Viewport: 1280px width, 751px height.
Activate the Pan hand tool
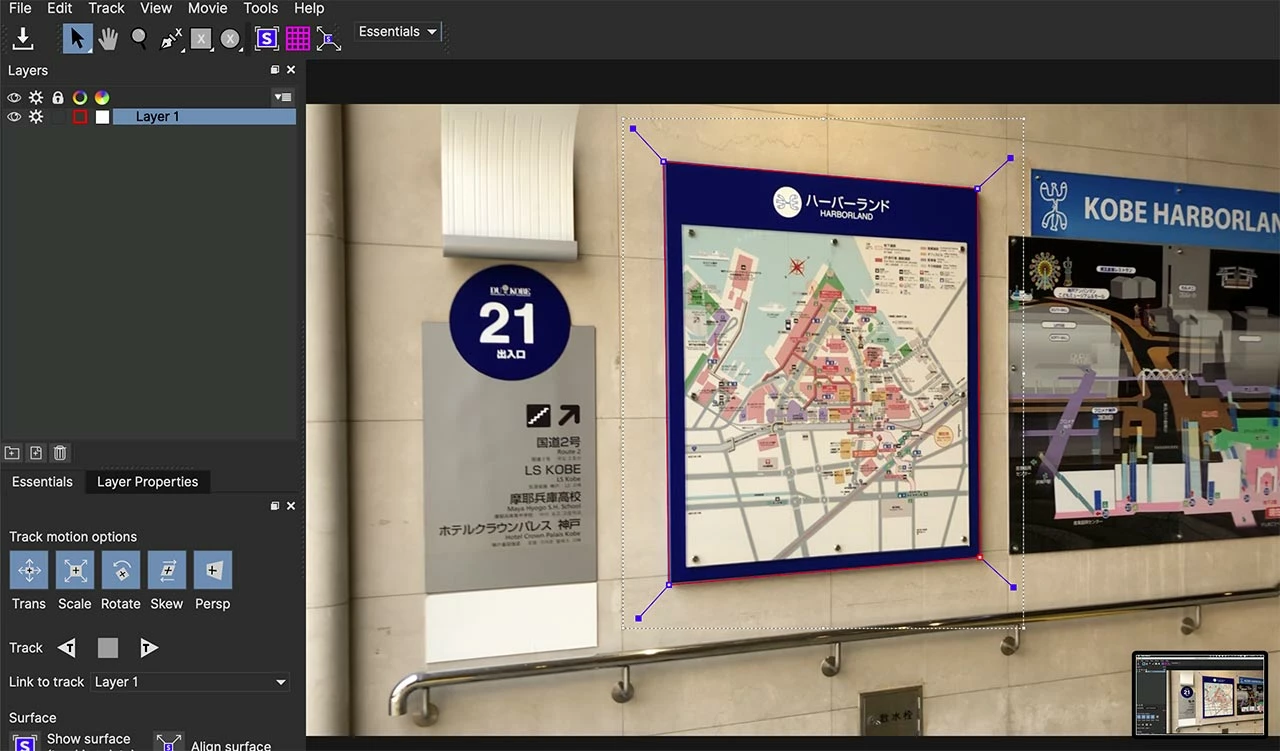pyautogui.click(x=108, y=39)
